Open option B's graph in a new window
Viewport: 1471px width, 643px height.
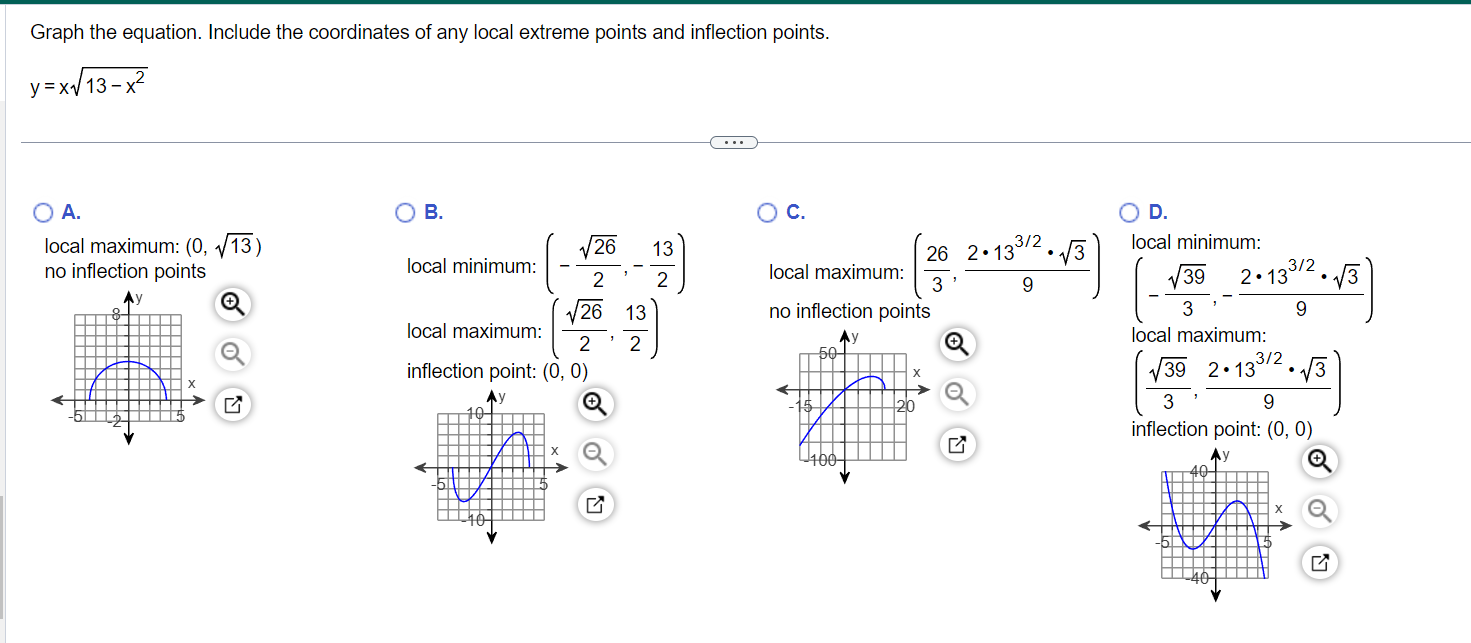[x=595, y=505]
